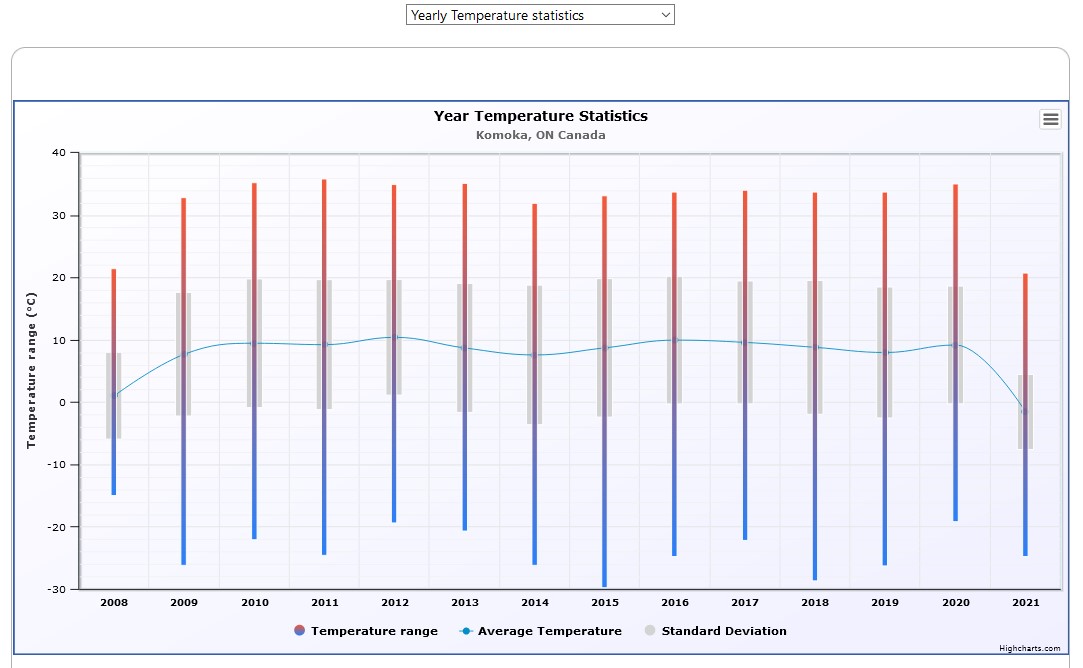The height and width of the screenshot is (668, 1083).
Task: Toggle Standard Deviation series in legend
Action: tap(723, 631)
